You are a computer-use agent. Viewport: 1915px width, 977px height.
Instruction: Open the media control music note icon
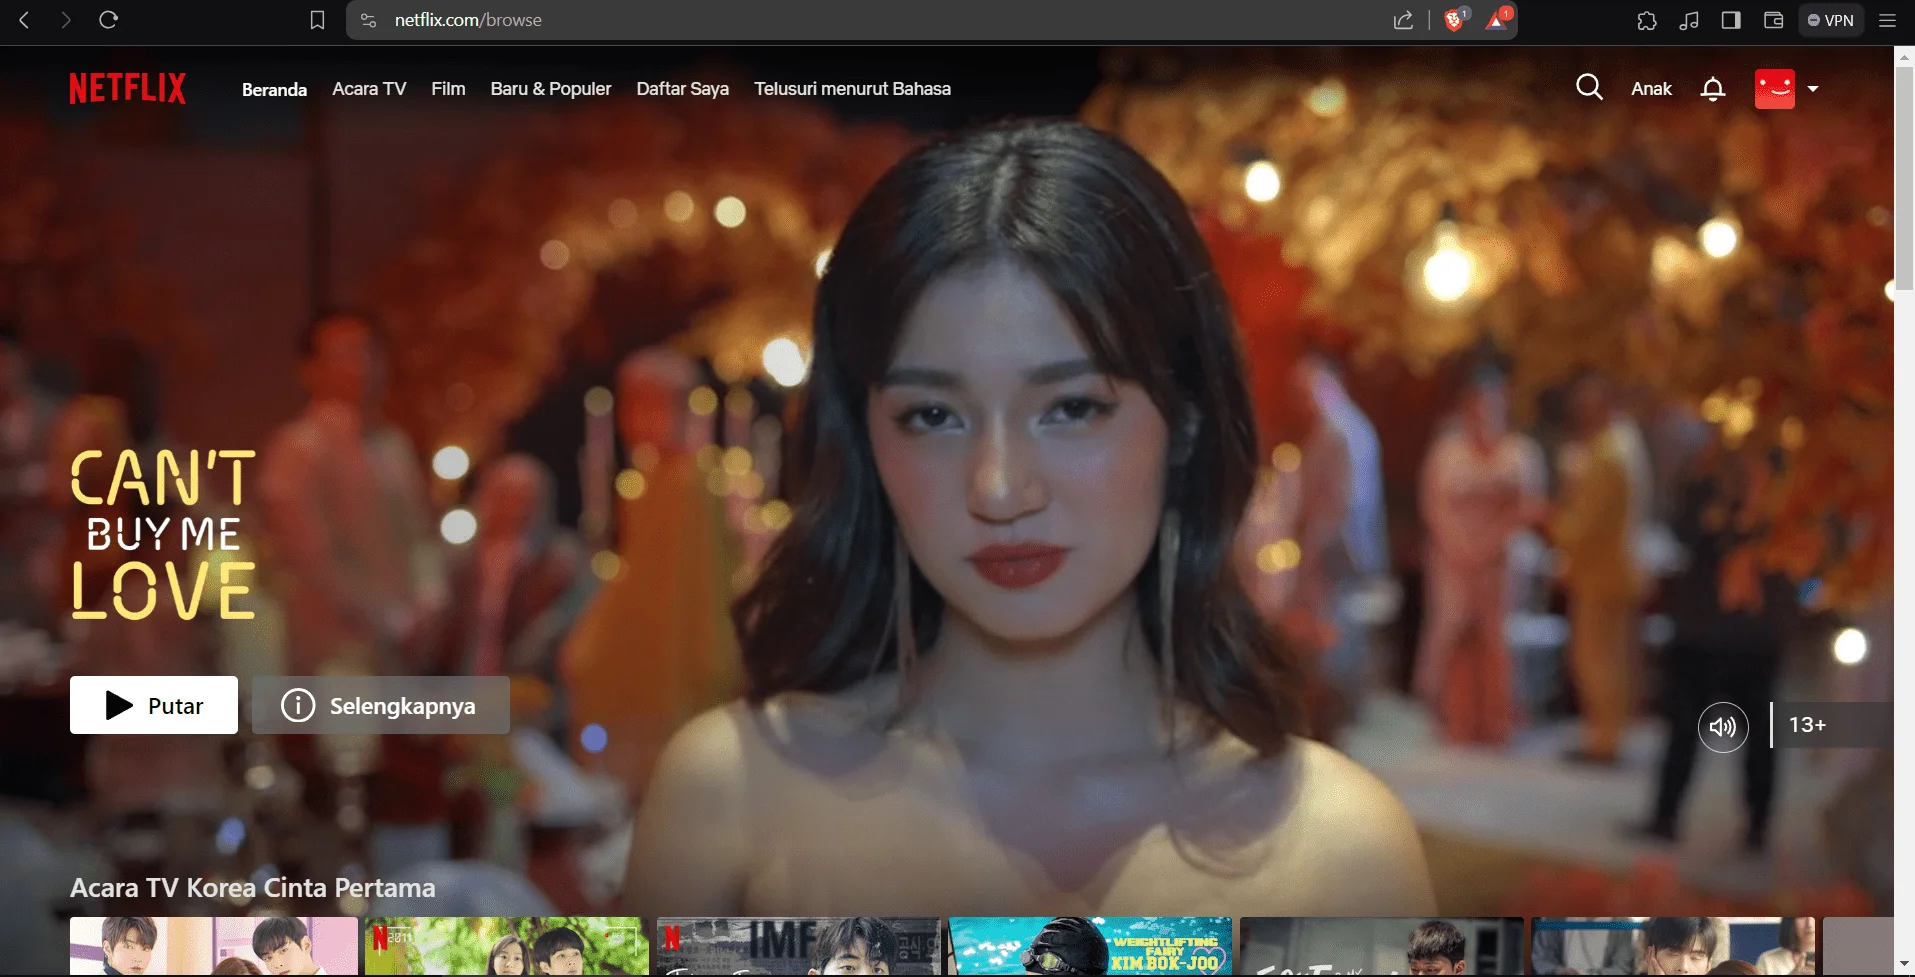tap(1689, 20)
